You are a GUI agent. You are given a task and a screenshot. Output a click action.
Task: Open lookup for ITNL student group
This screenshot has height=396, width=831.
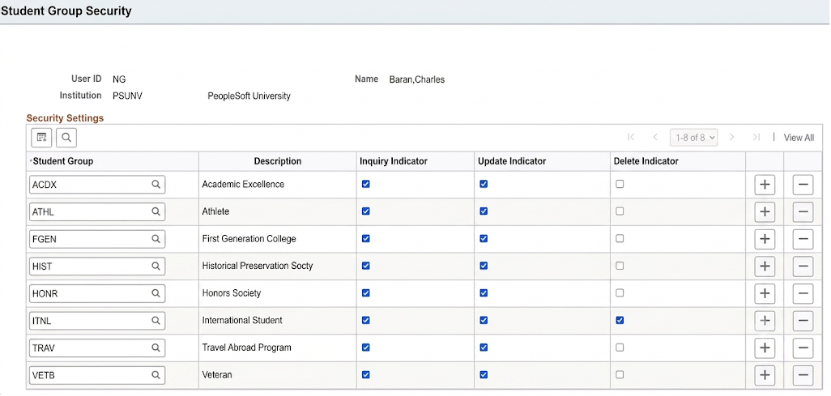point(156,321)
